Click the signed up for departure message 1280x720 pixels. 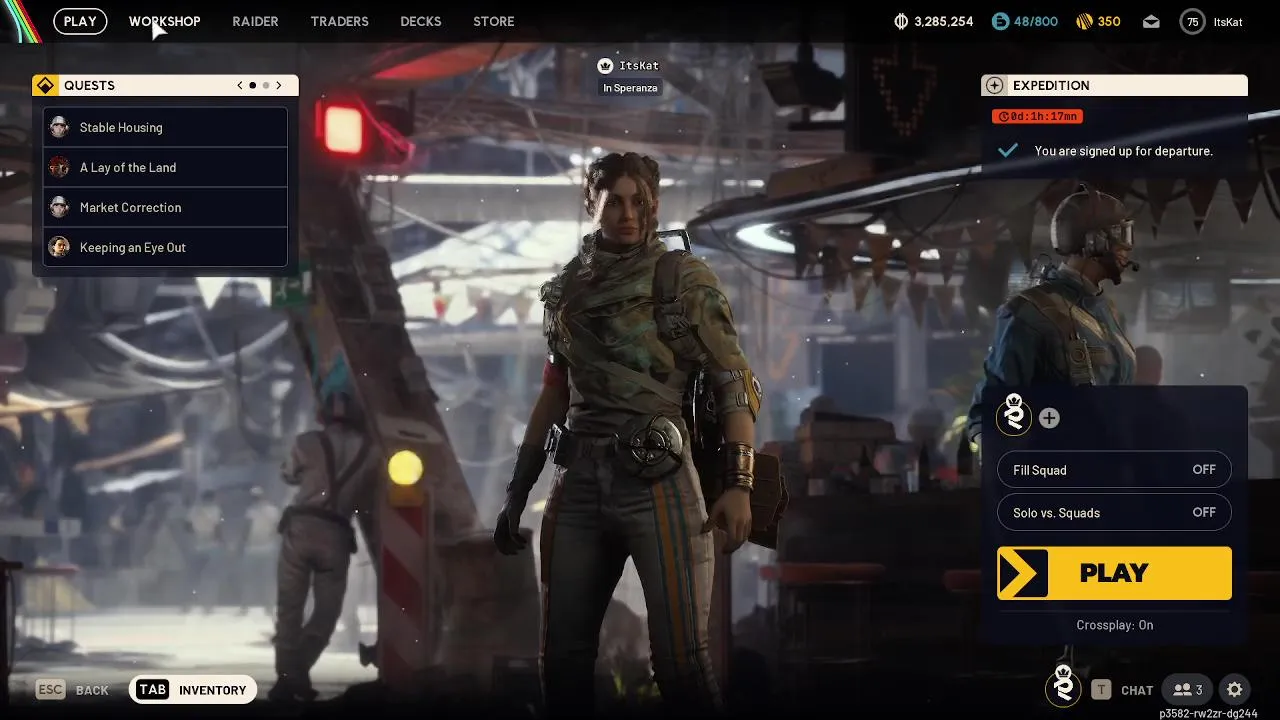point(1124,151)
